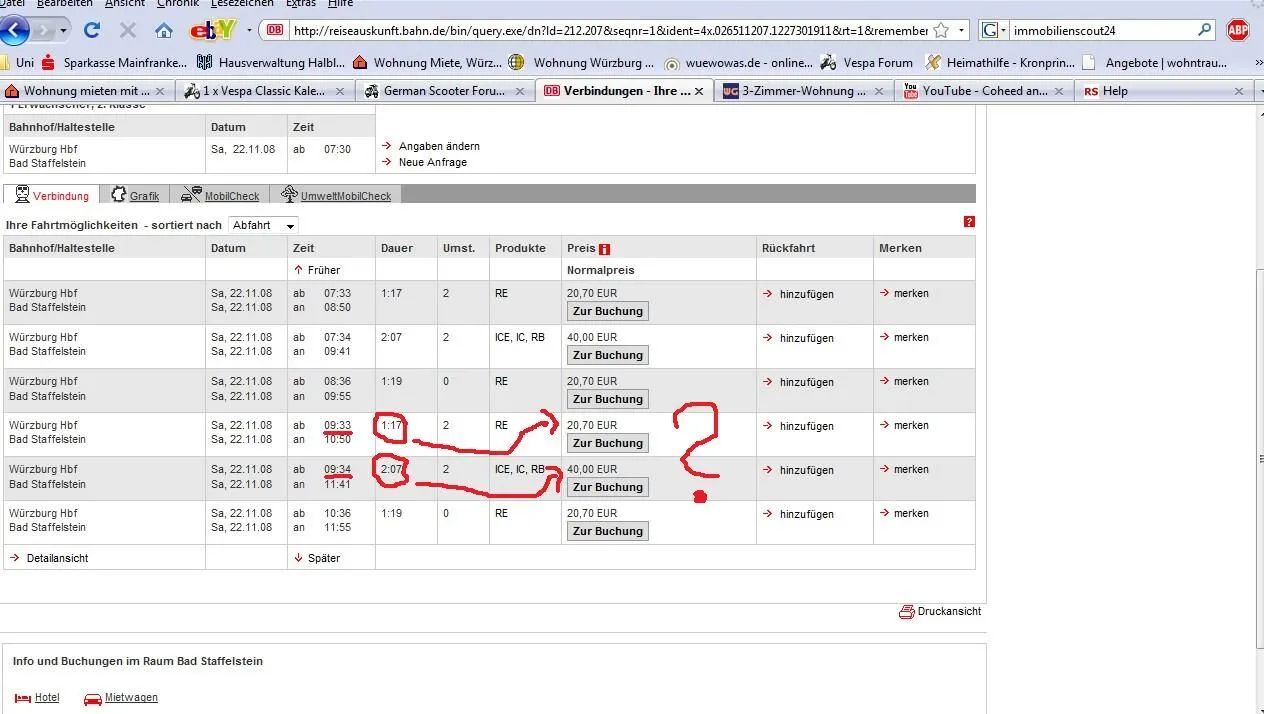Close the 'Verbindungen - Ihre' browser tab
Screen dimensions: 1264x714
699,91
